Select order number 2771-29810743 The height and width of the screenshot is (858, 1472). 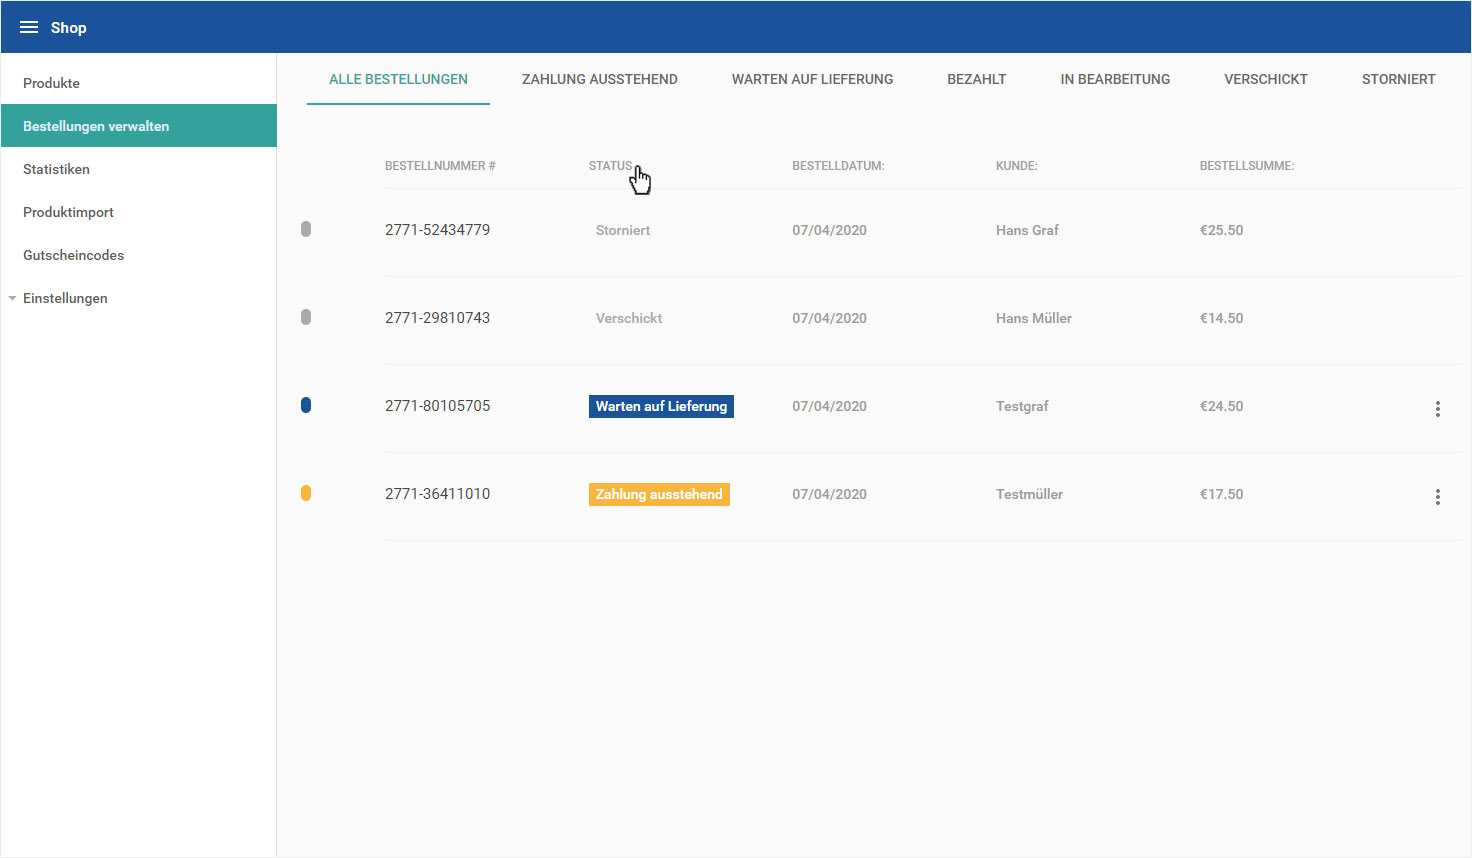point(437,318)
